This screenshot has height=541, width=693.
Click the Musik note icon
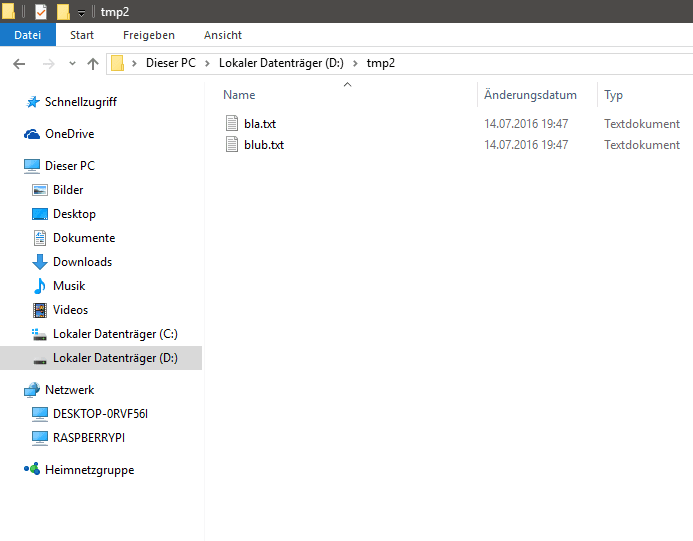point(40,286)
